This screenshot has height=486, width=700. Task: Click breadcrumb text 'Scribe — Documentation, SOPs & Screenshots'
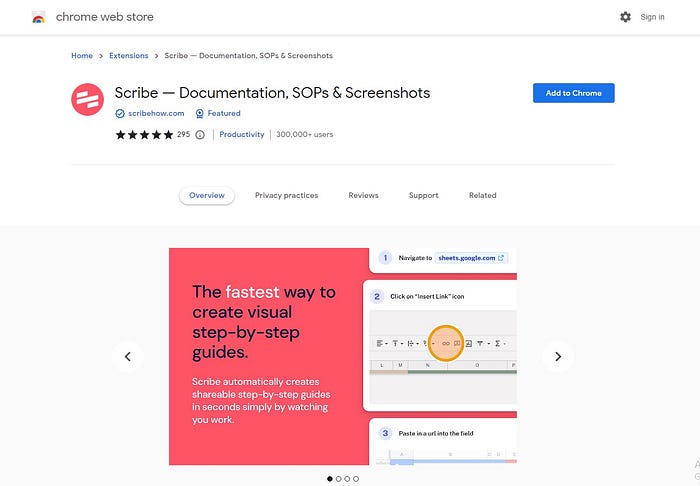[x=249, y=56]
